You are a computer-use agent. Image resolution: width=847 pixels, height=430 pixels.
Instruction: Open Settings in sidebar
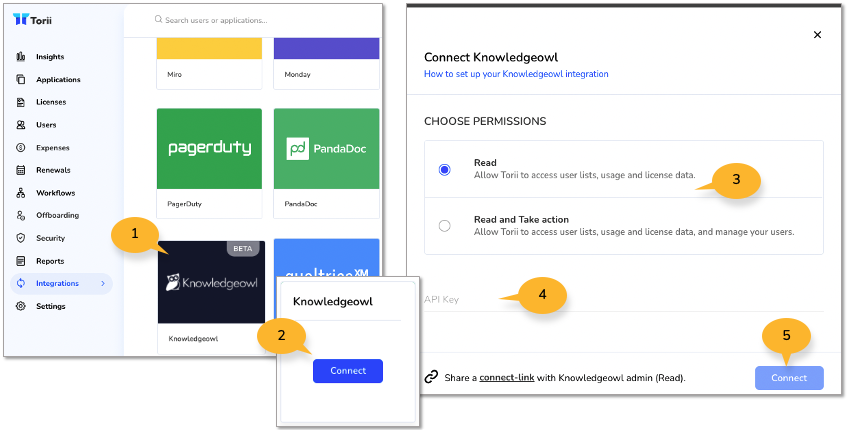click(x=51, y=306)
